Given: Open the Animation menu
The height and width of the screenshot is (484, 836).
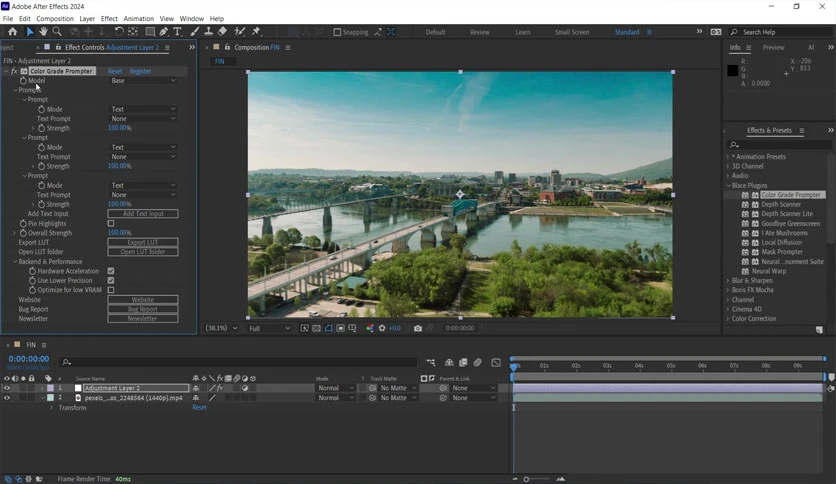Looking at the screenshot, I should [139, 19].
